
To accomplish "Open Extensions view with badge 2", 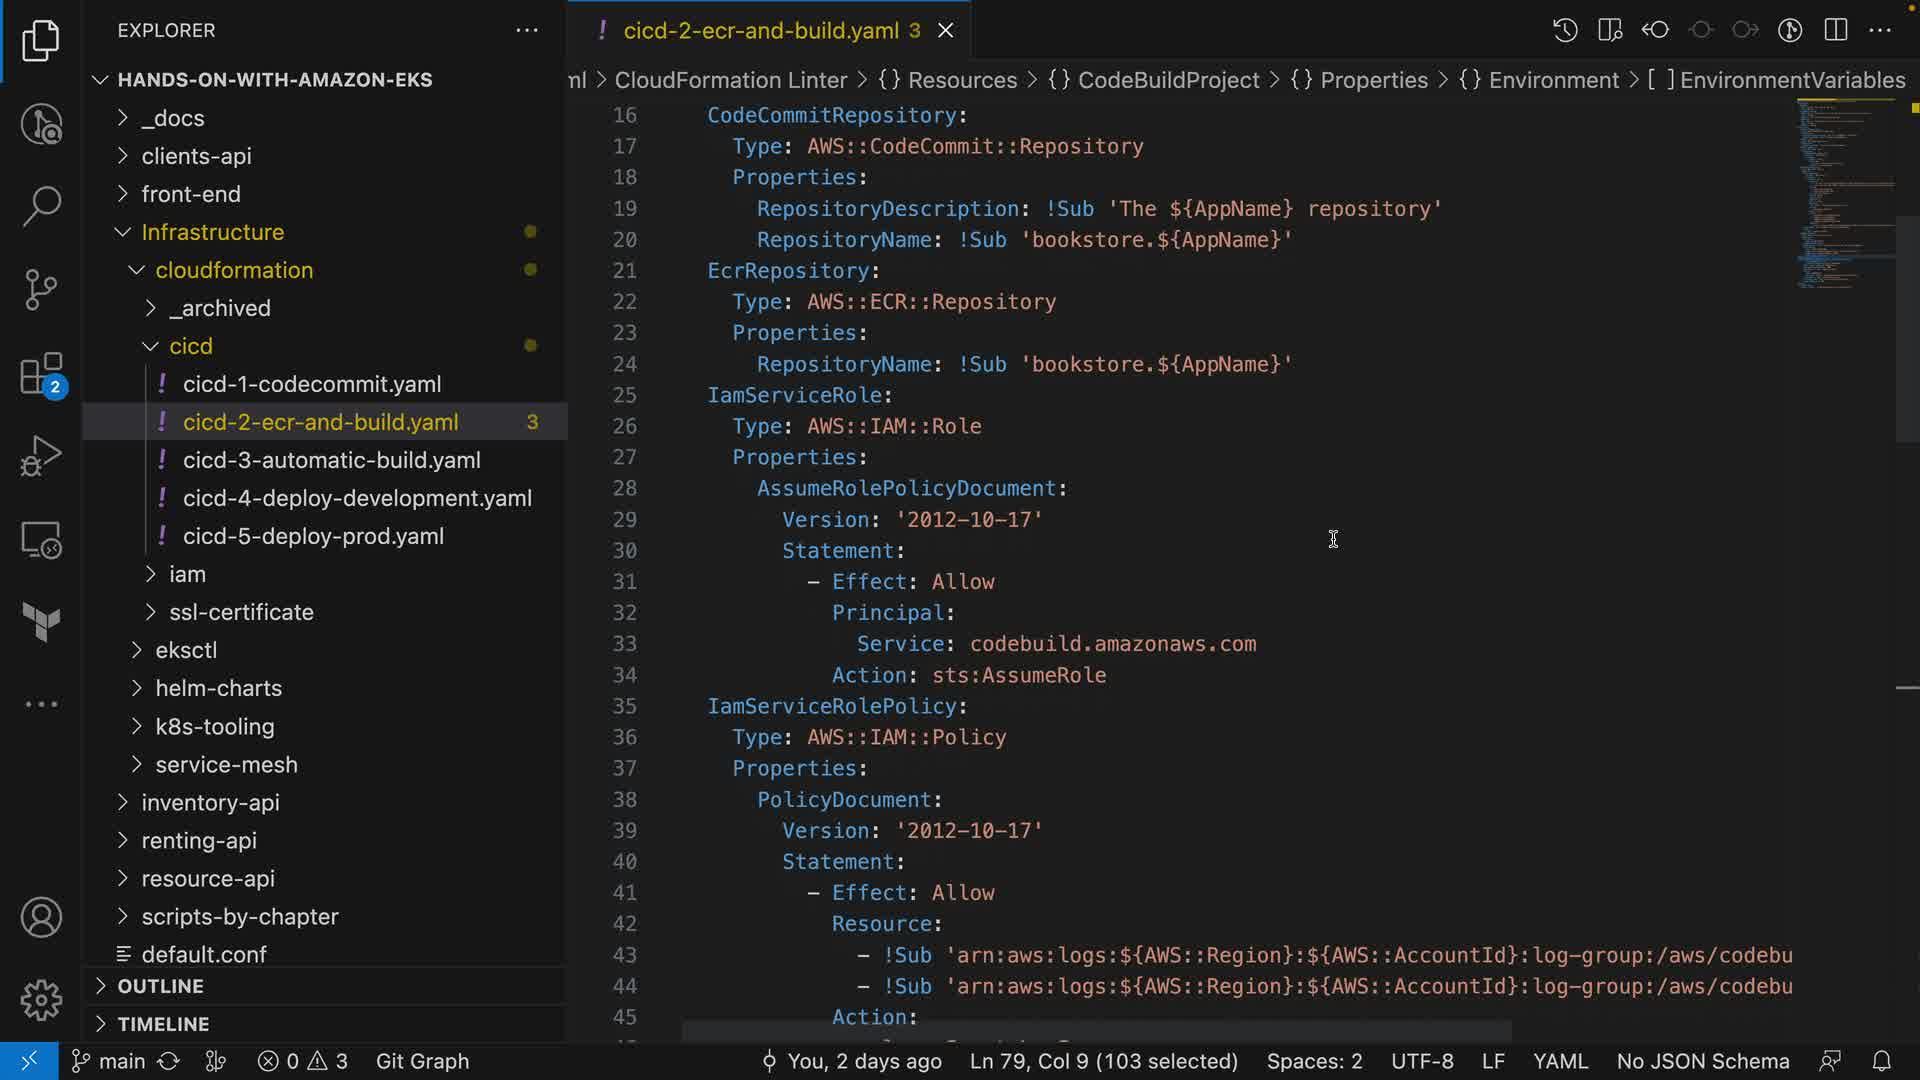I will point(41,375).
